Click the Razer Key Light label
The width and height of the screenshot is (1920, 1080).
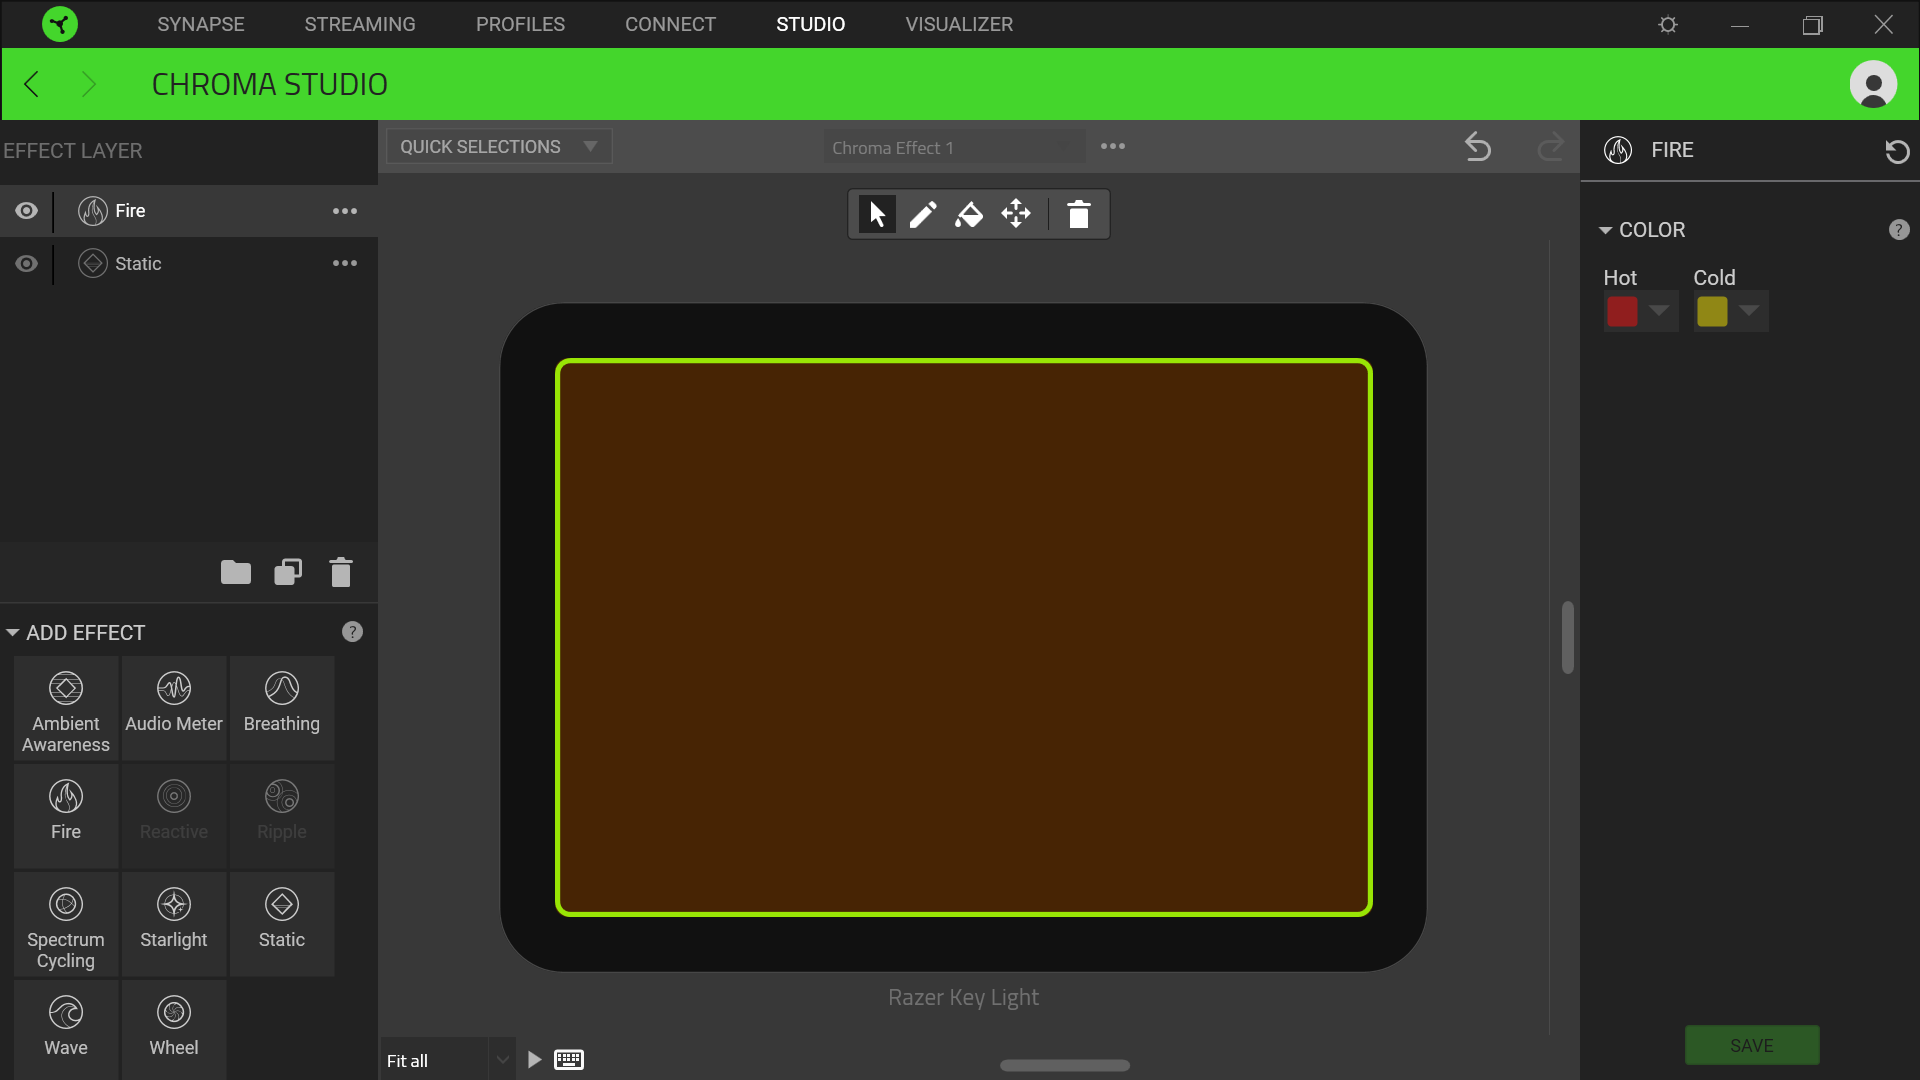[x=963, y=997]
